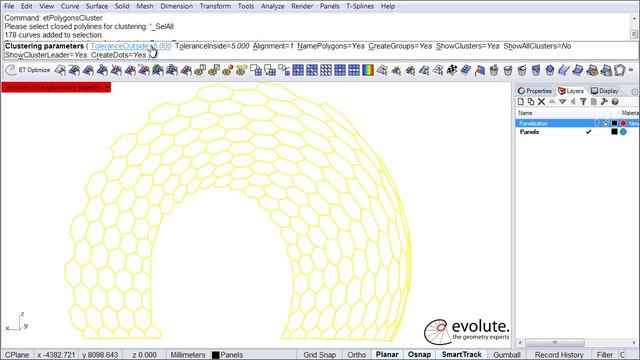Click Layers panel horizontal scrollbar
The width and height of the screenshot is (640, 360).
click(x=555, y=342)
